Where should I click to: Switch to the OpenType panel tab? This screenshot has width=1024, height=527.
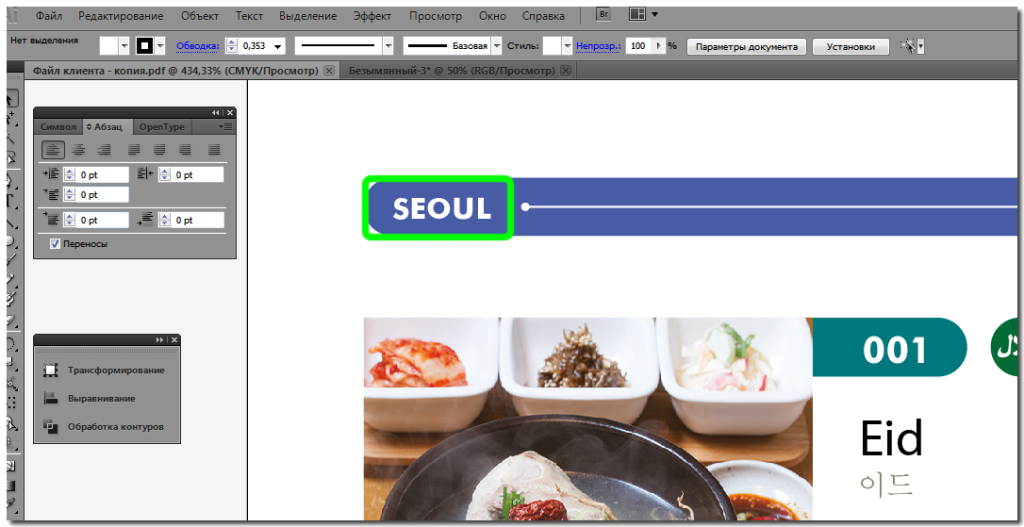click(x=161, y=127)
